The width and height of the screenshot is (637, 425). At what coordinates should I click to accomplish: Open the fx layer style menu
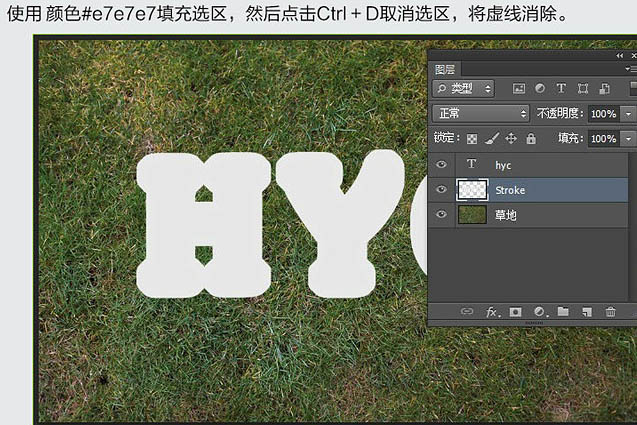(x=492, y=312)
